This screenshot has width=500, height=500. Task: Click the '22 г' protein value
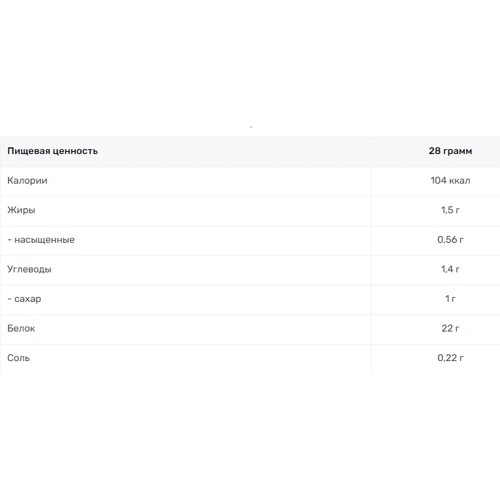(x=450, y=328)
